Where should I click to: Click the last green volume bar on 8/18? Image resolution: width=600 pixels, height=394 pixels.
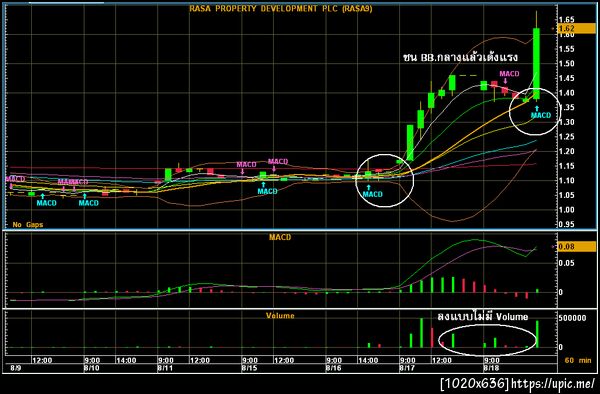(x=537, y=334)
